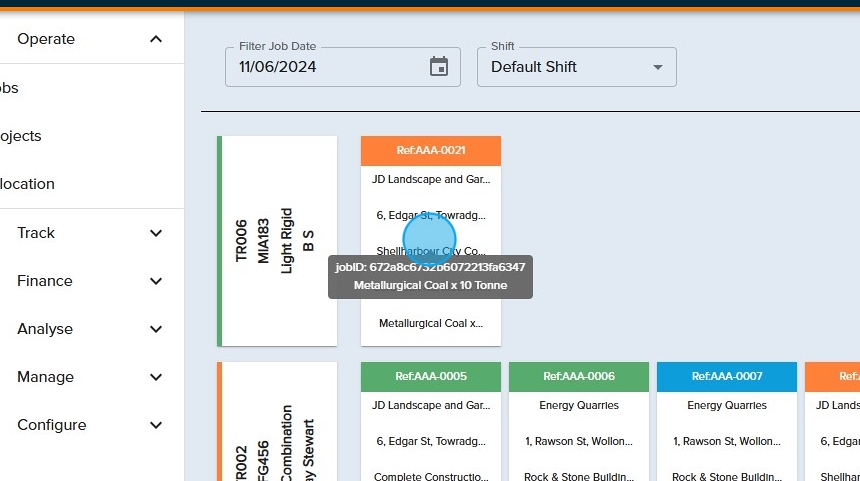
Task: Expand the Configure menu section
Action: 155,425
